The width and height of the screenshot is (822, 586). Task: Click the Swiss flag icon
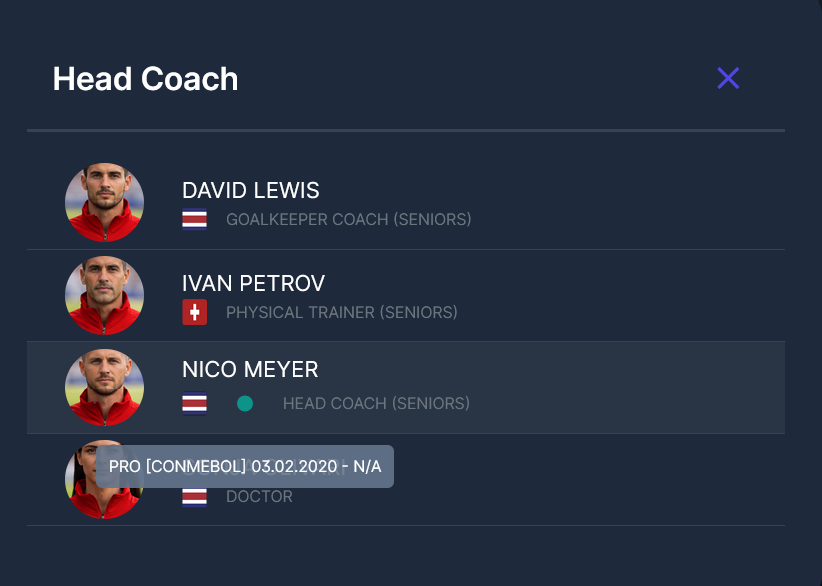[194, 312]
